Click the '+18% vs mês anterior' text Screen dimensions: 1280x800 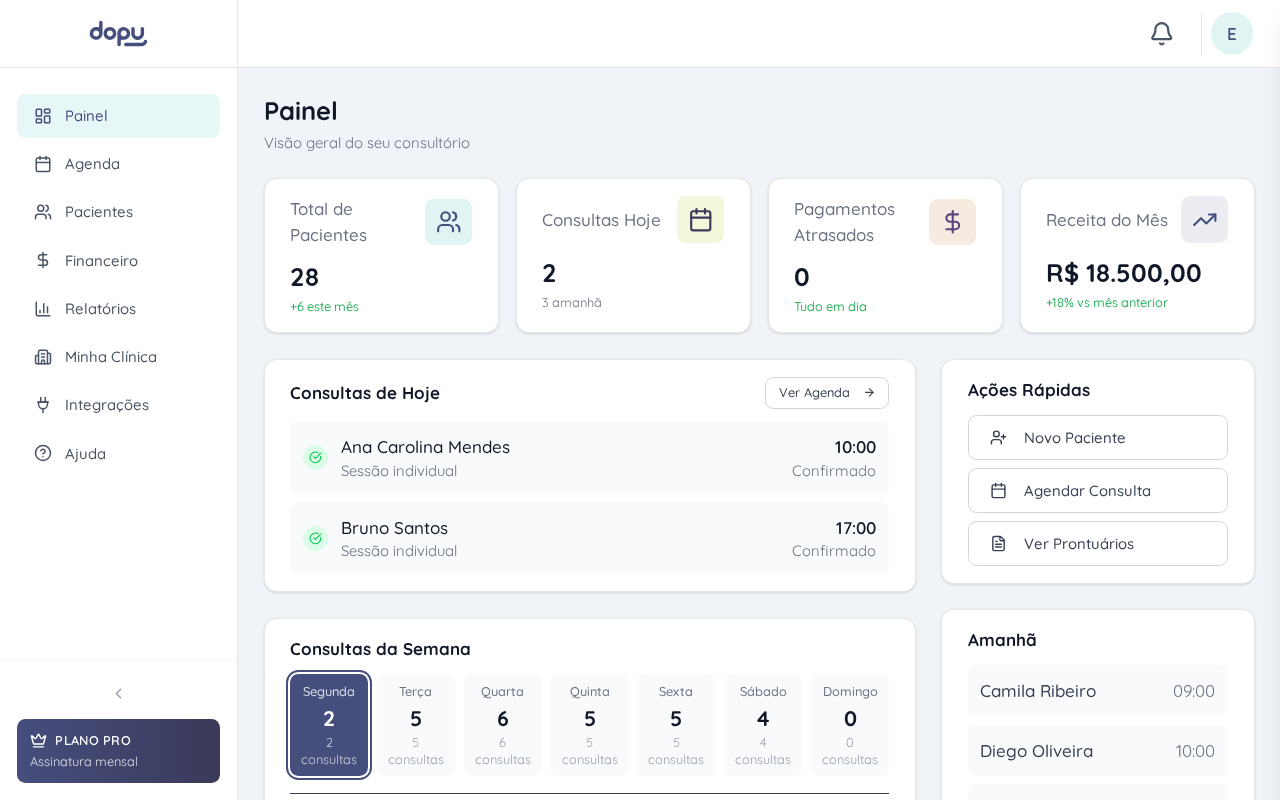(x=1107, y=303)
